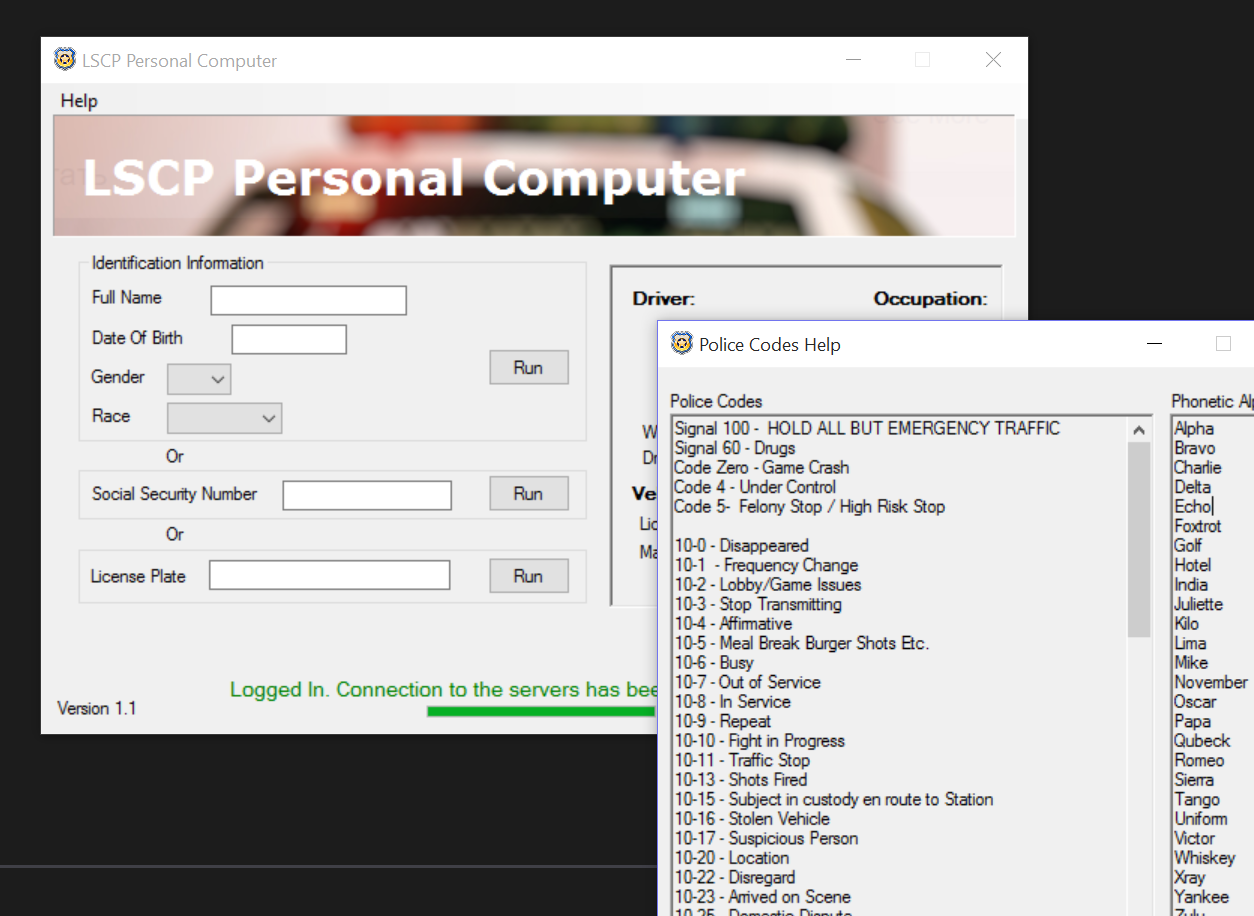Click the Full Name input field

pos(308,300)
